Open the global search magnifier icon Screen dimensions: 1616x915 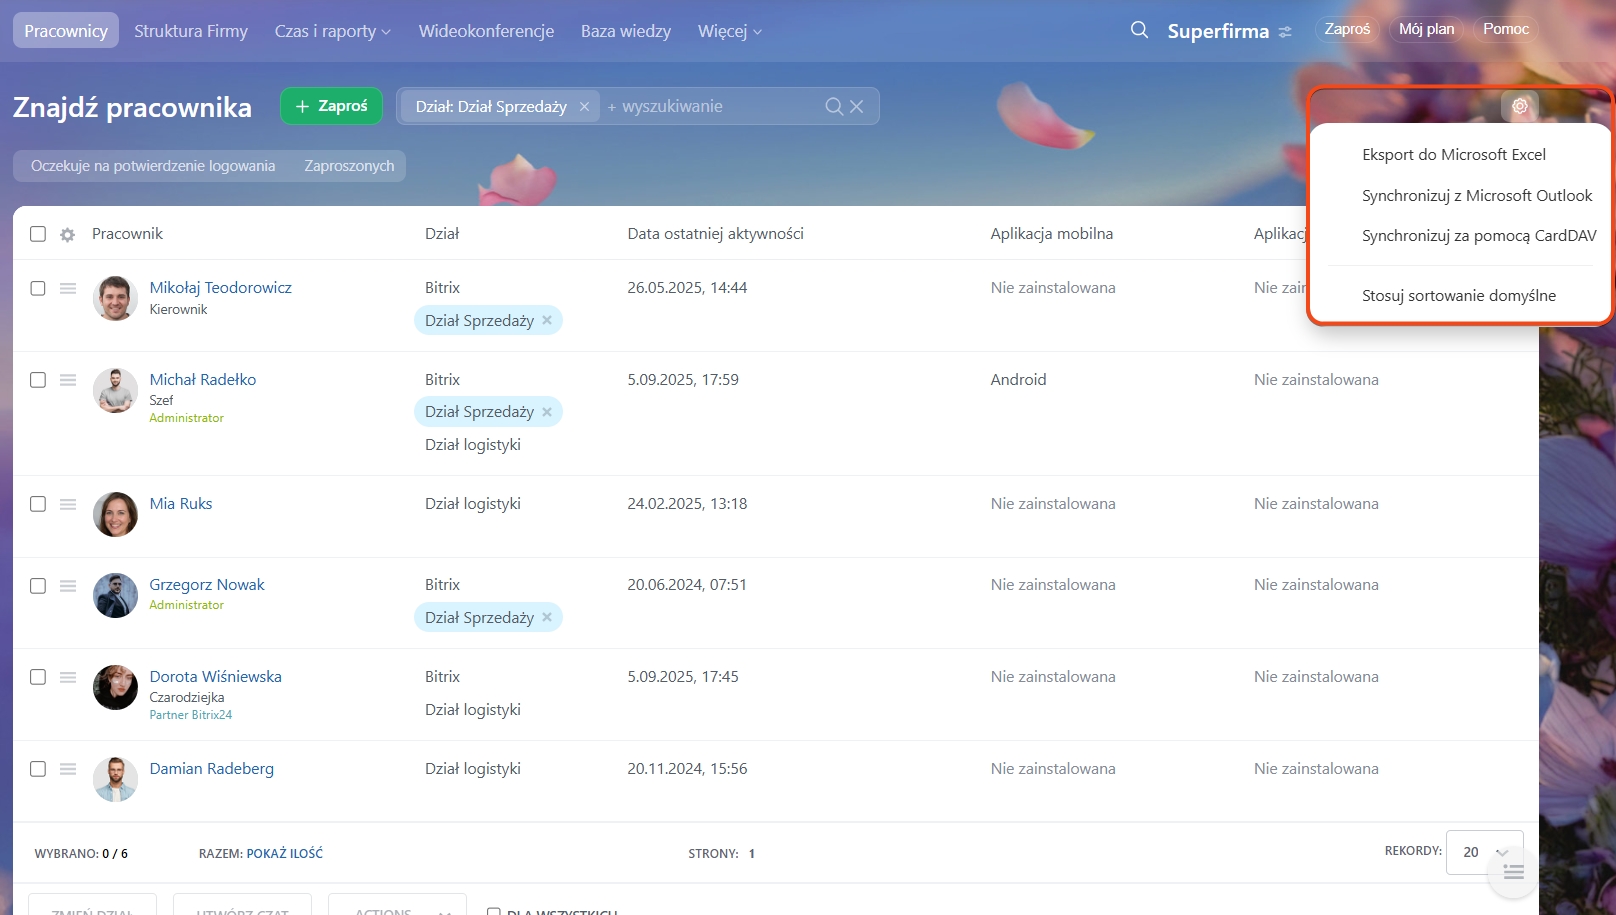click(1139, 30)
